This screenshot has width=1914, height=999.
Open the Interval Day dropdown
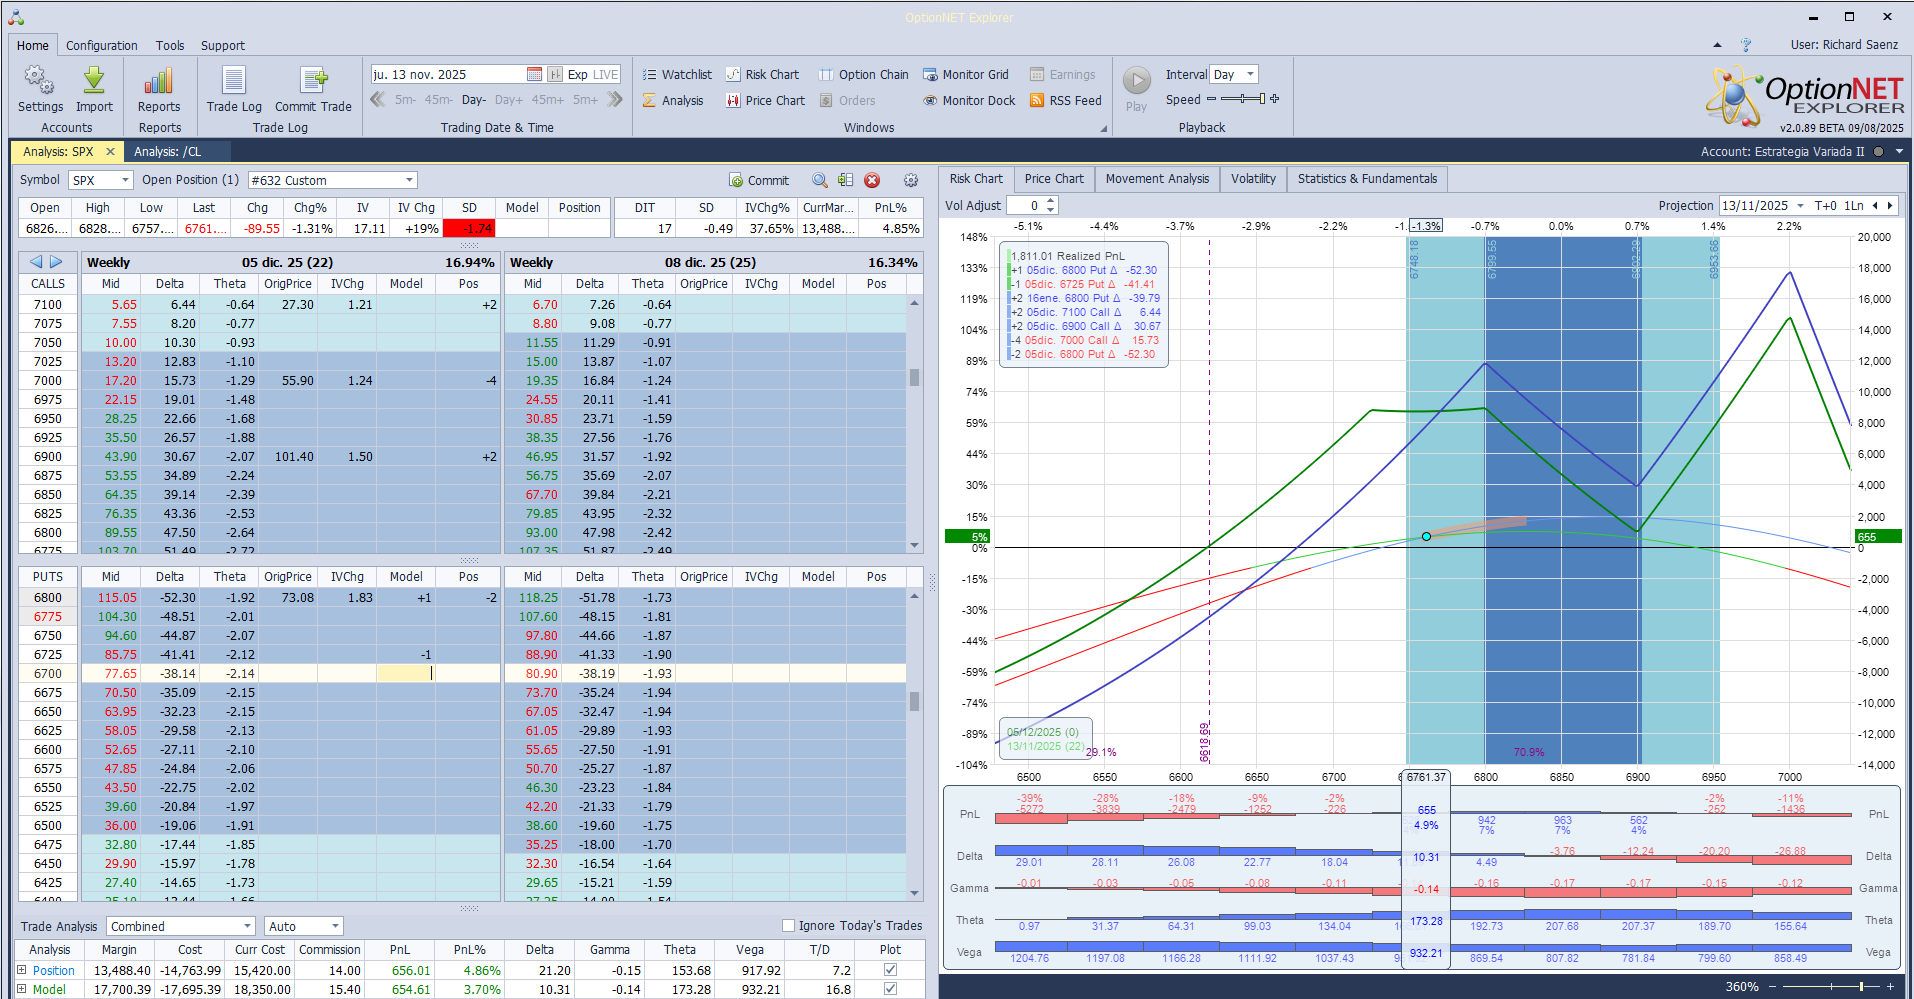coord(1250,74)
